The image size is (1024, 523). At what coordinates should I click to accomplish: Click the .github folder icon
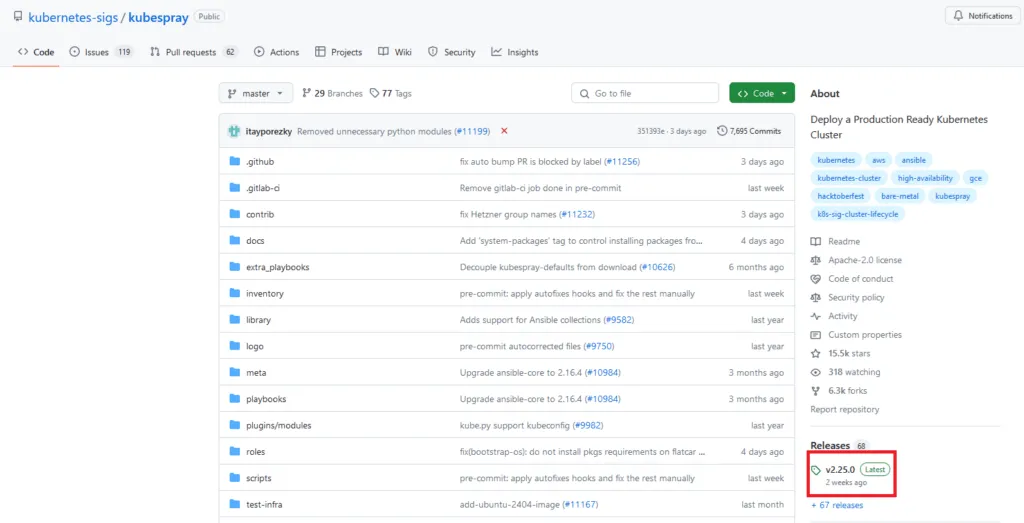point(235,161)
